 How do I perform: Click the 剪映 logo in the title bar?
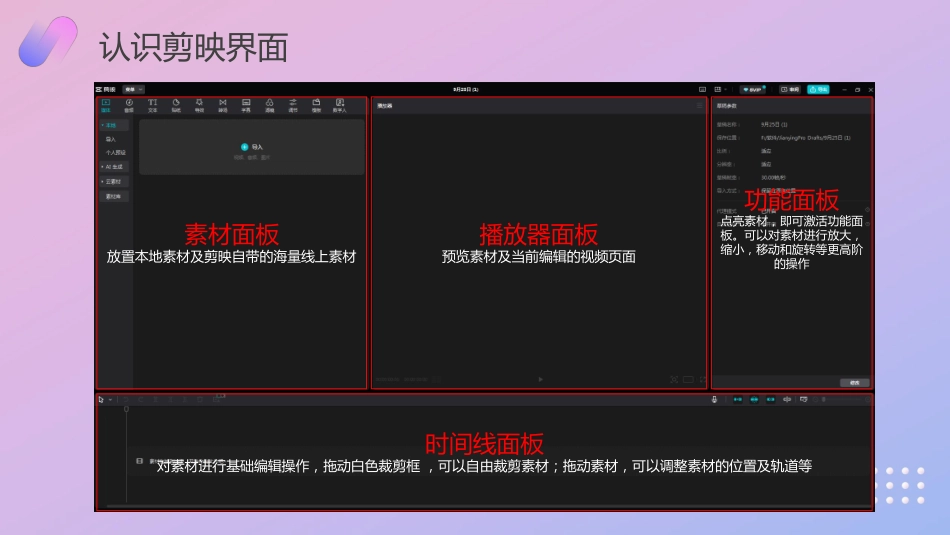pos(106,89)
